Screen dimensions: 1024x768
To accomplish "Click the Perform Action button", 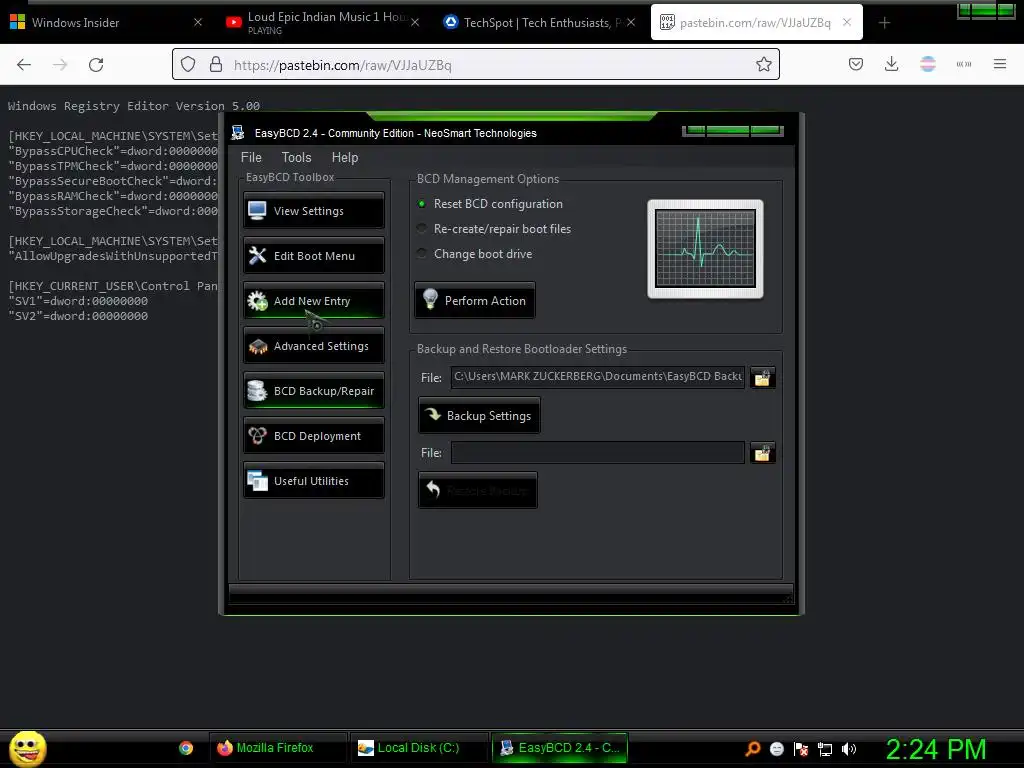I will (x=475, y=300).
